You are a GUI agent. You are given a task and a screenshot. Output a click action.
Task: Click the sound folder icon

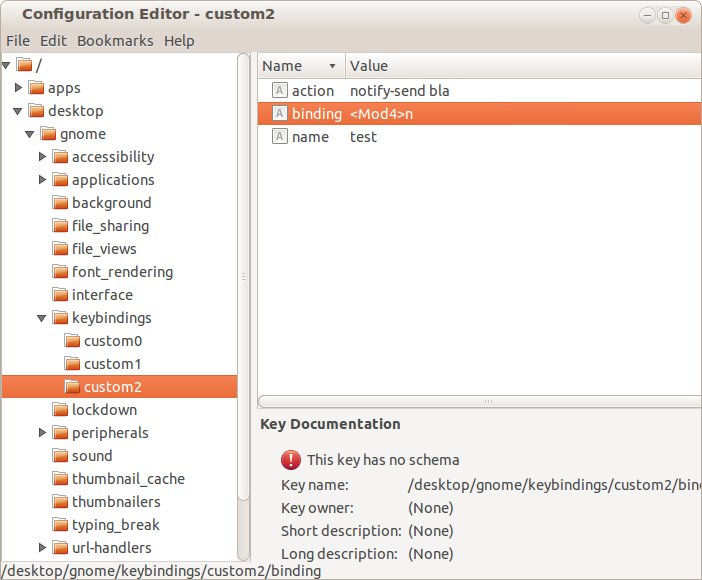click(60, 455)
